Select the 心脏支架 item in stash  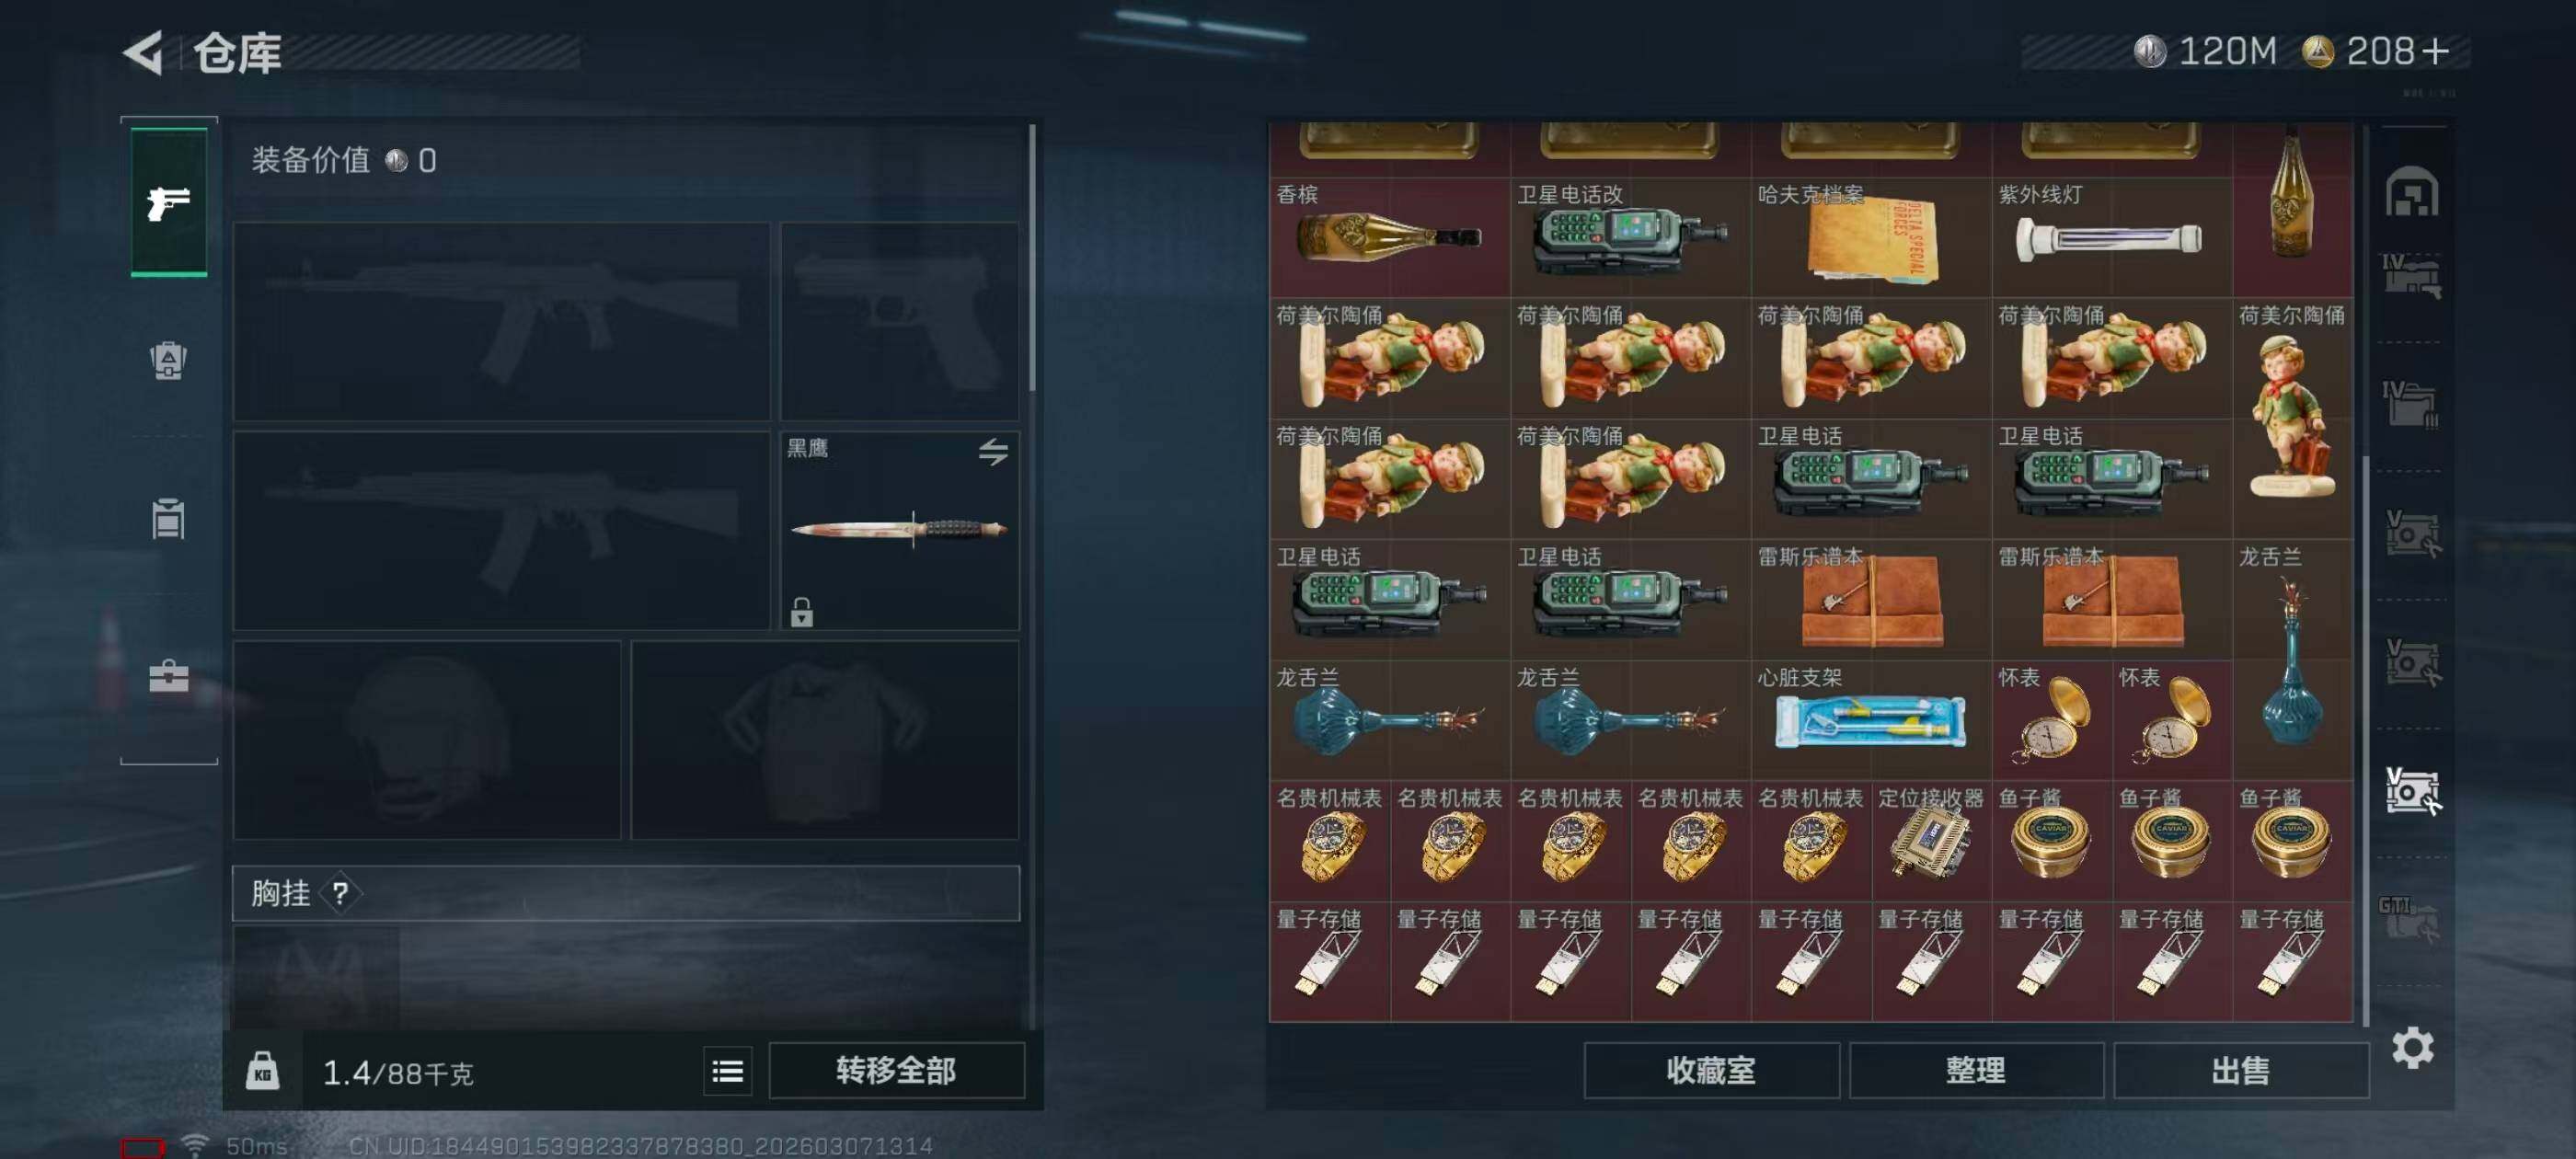click(1870, 720)
